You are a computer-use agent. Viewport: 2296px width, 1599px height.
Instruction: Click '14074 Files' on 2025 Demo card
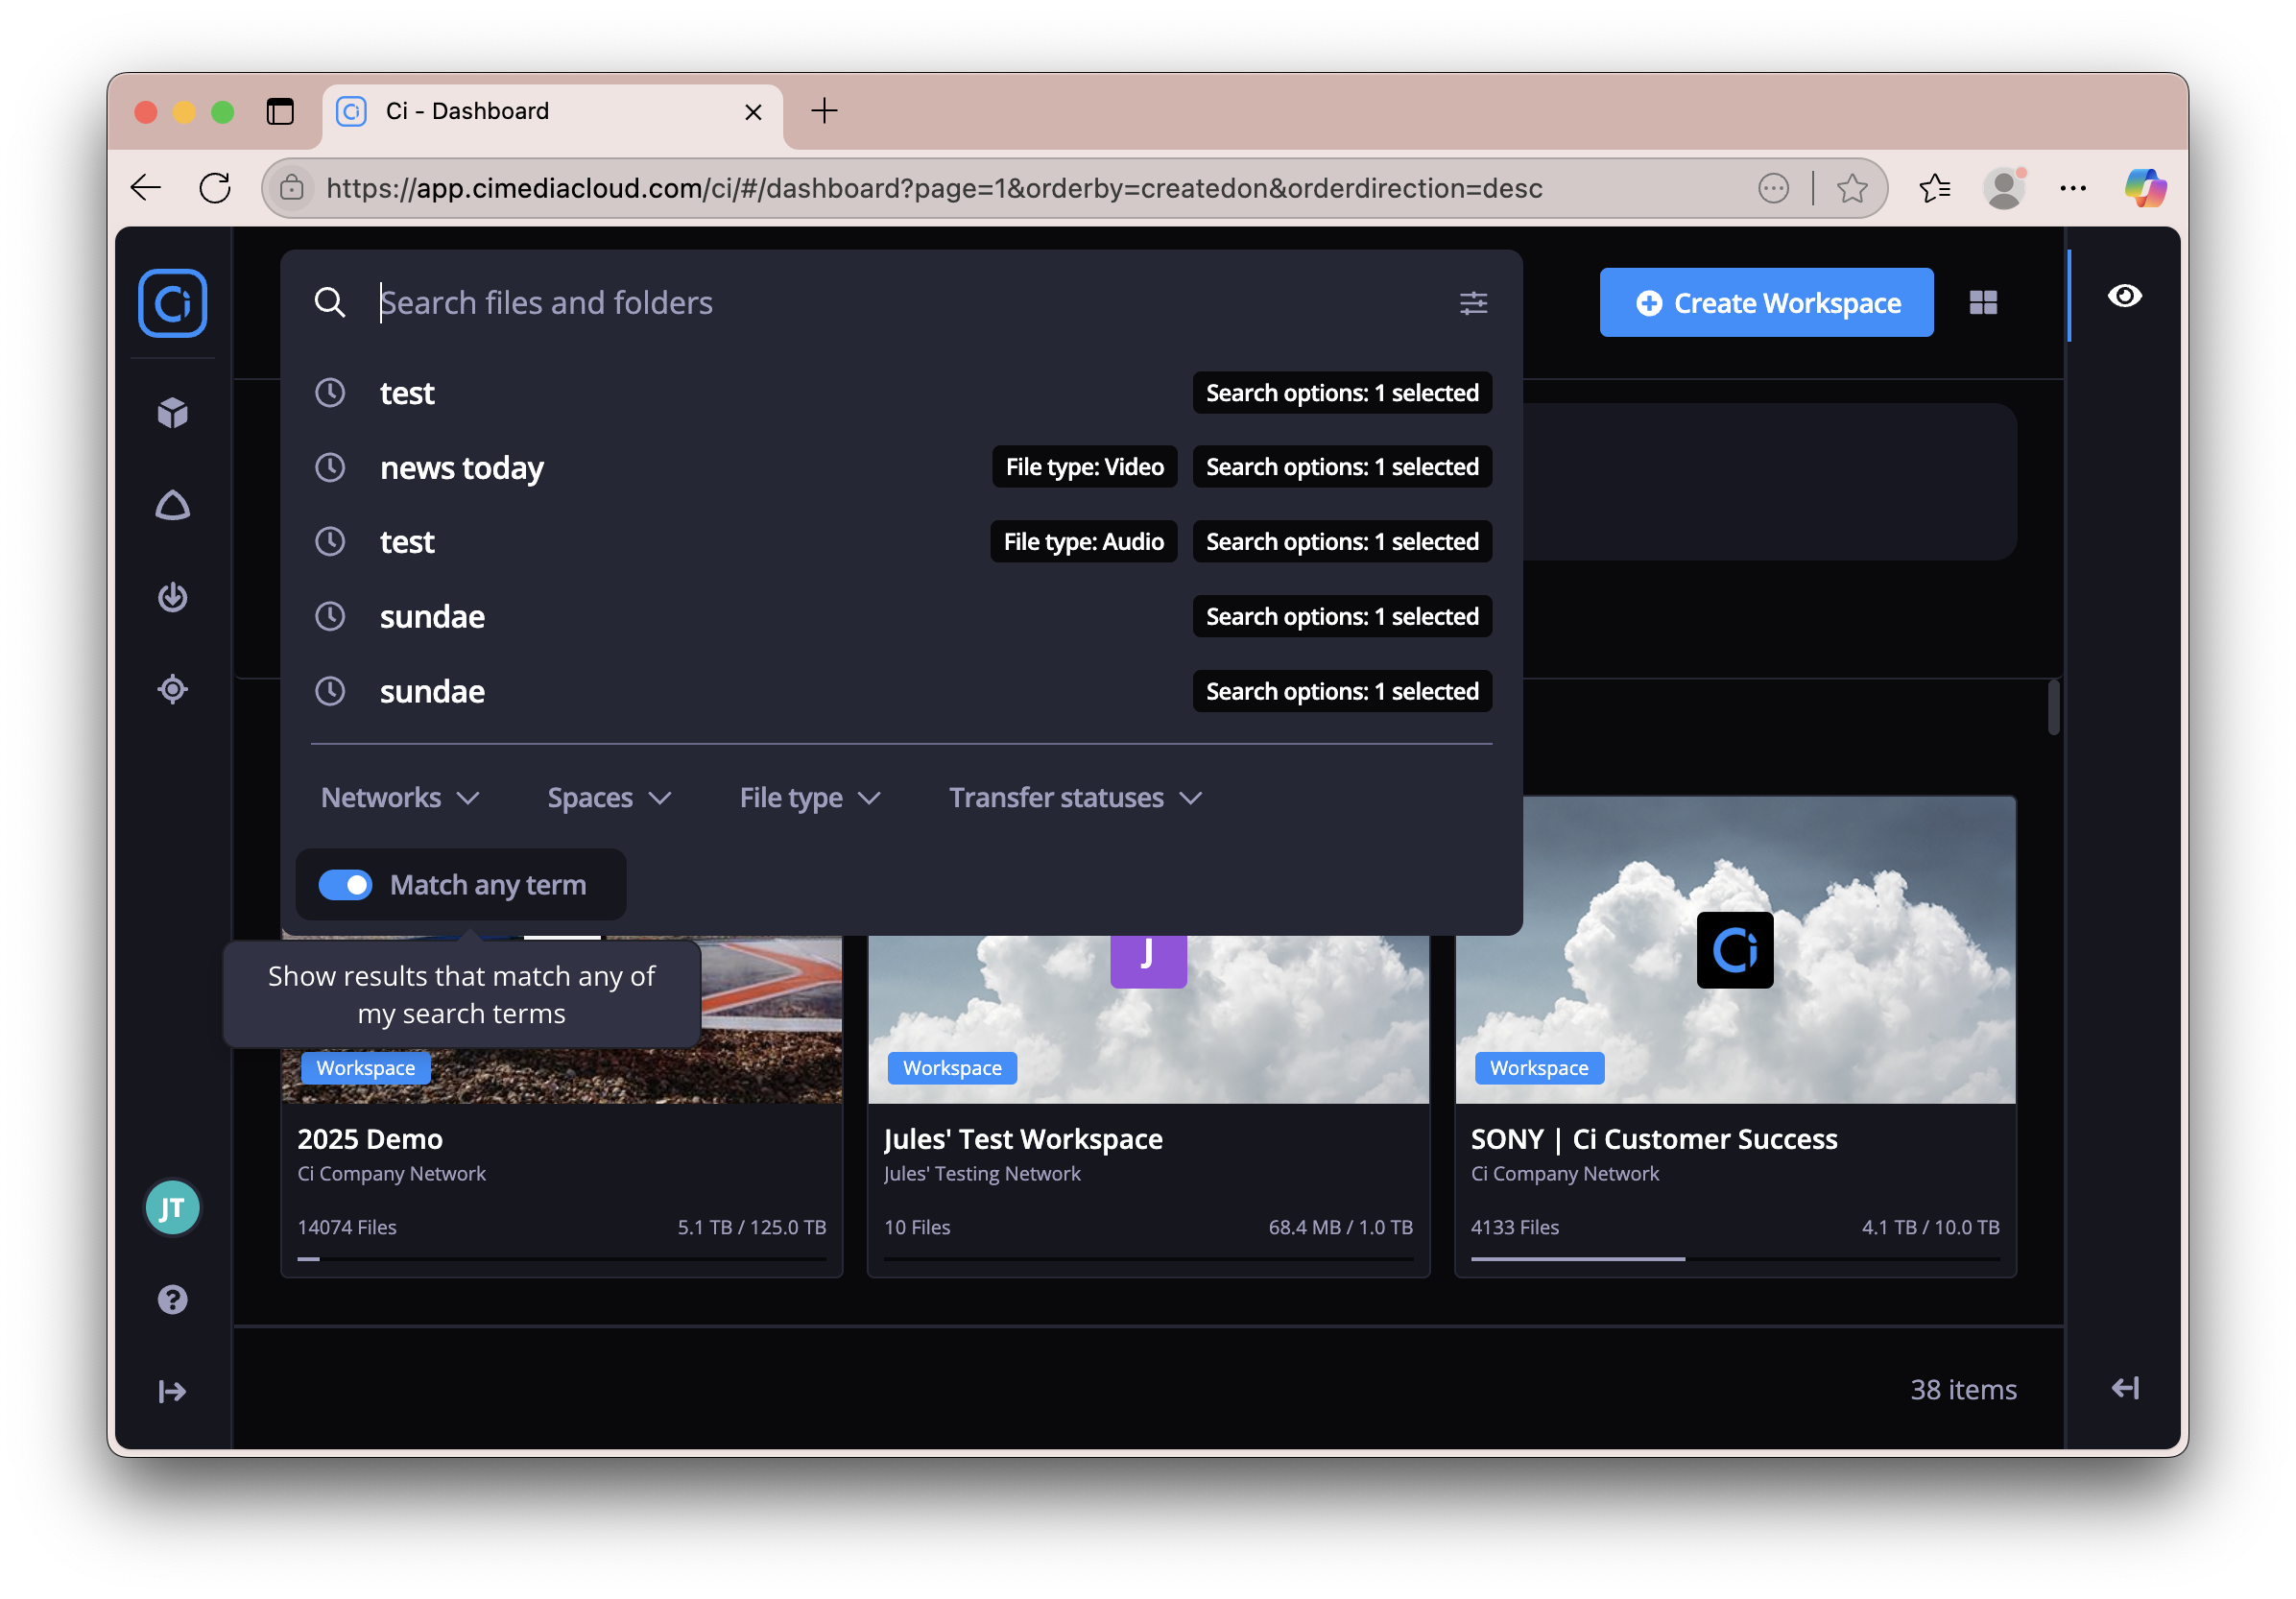pyautogui.click(x=347, y=1227)
